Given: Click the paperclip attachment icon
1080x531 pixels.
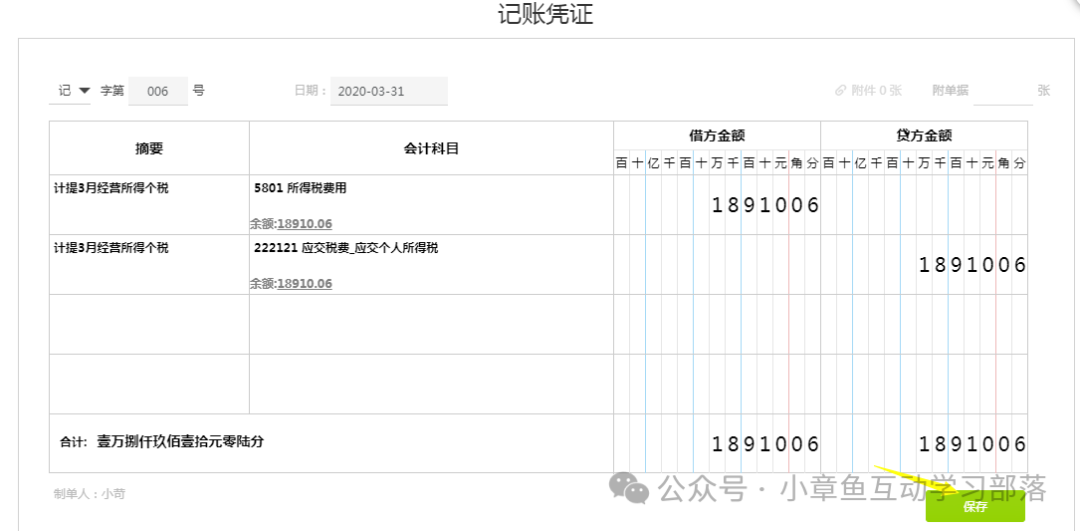Looking at the screenshot, I should point(841,91).
